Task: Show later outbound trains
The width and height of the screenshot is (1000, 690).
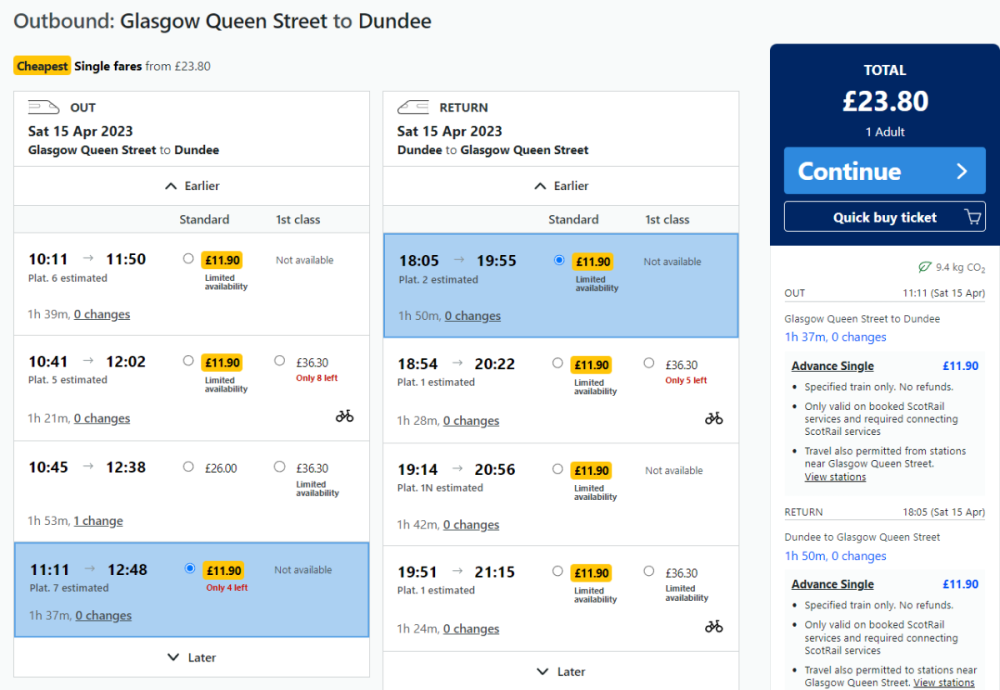Action: point(191,657)
